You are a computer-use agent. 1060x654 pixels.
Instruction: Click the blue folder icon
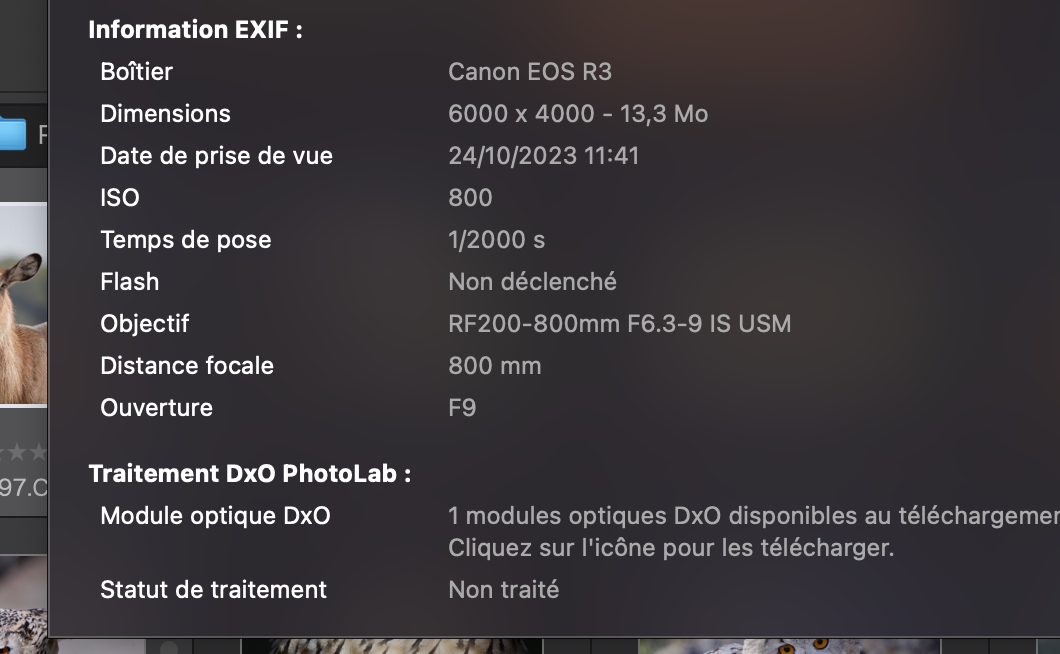pos(13,133)
